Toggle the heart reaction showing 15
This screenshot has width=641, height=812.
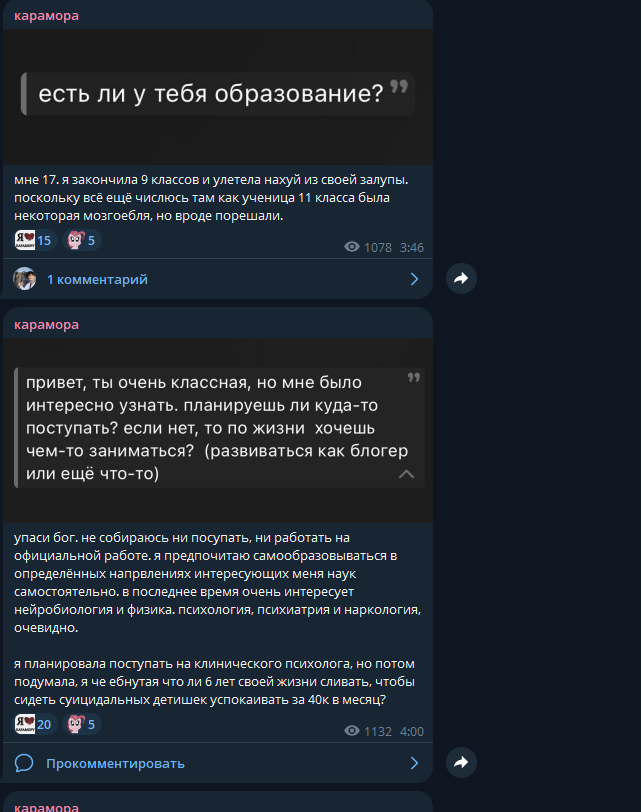pos(34,240)
